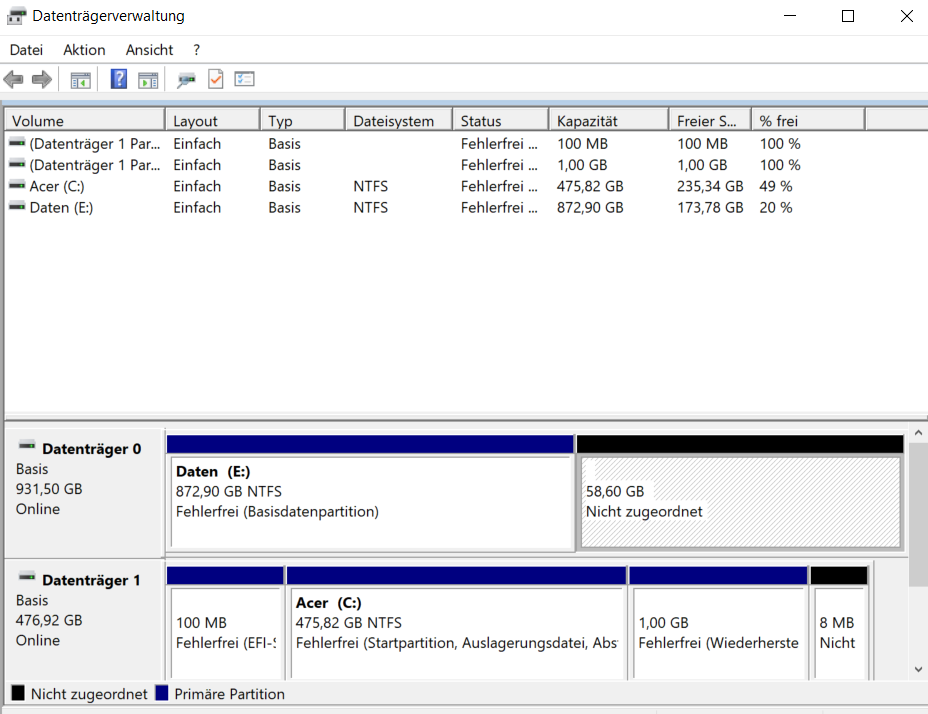Viewport: 928px width, 714px height.
Task: Click the drive icon beside Daten (E:) row
Action: (x=17, y=207)
